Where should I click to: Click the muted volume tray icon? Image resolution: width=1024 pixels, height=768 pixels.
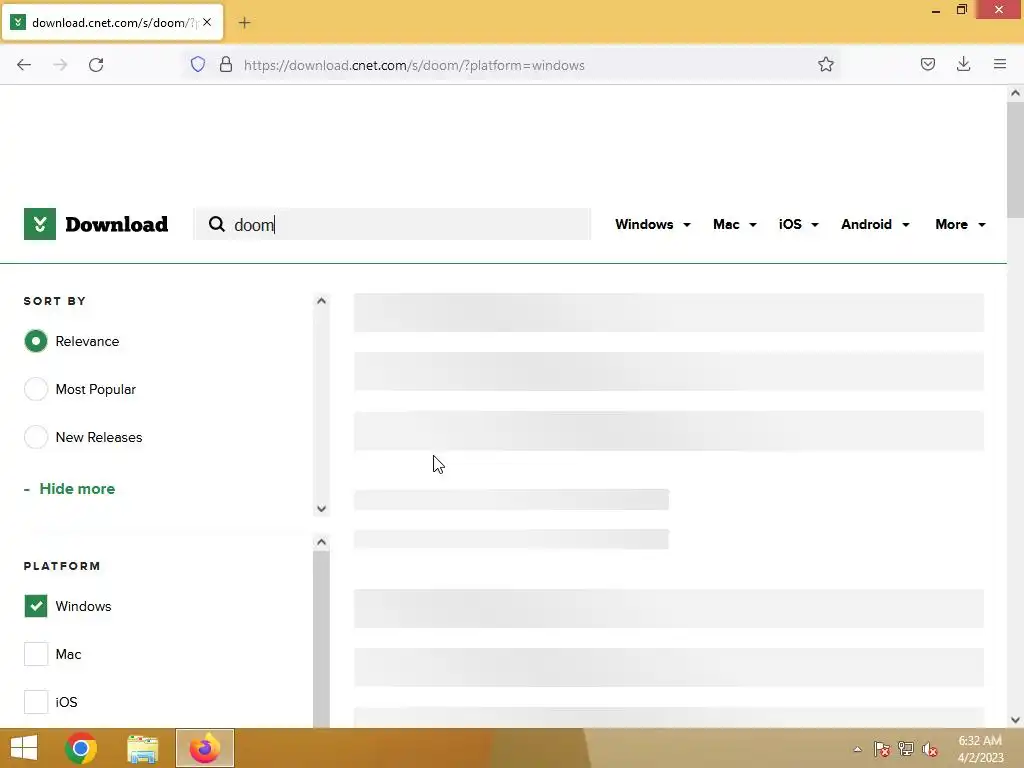pos(930,749)
